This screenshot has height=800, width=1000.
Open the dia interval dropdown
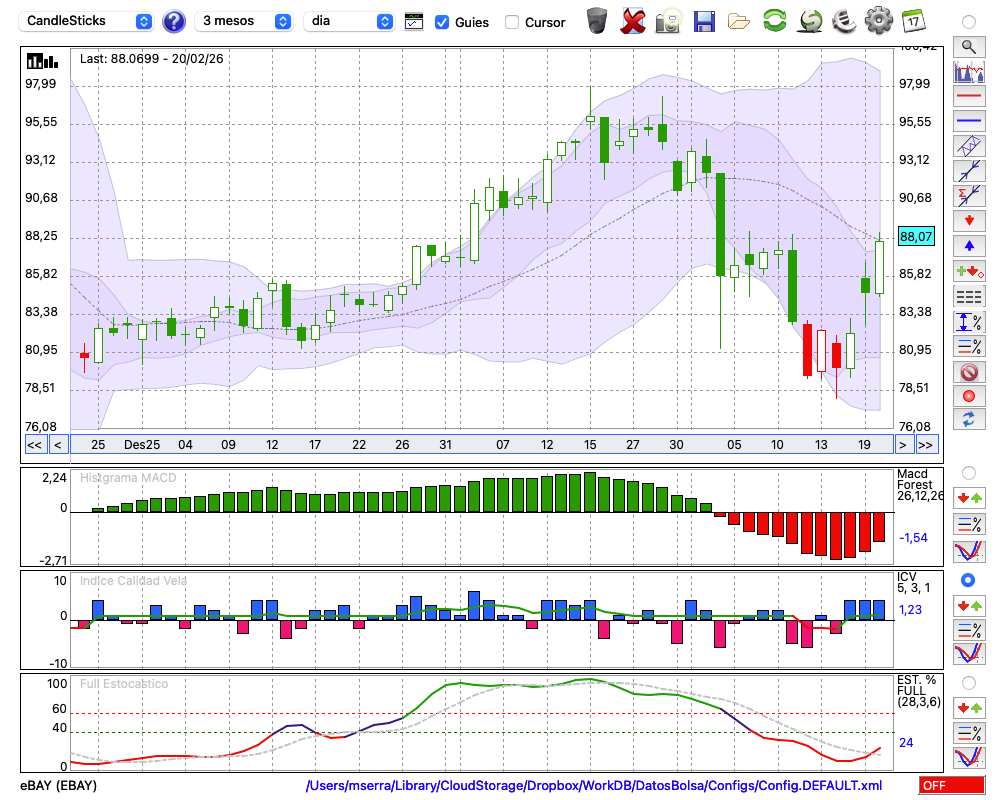click(349, 21)
